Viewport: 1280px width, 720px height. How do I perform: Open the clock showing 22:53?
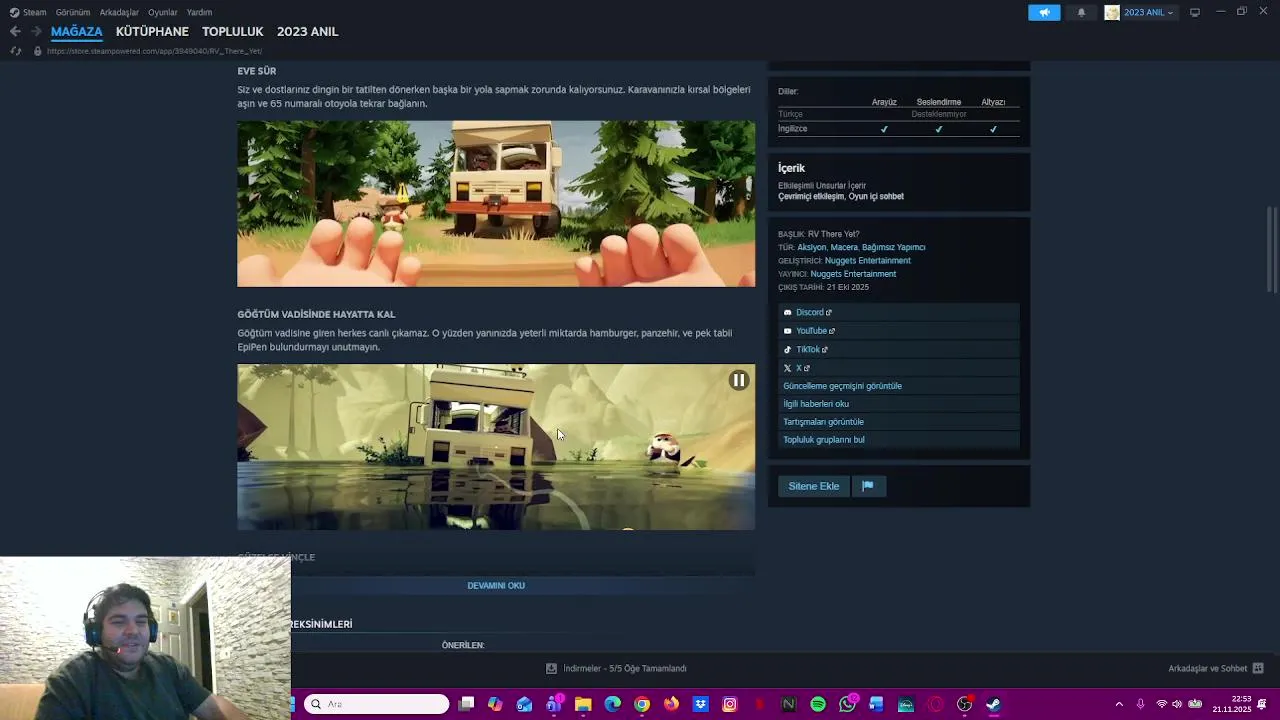point(1231,704)
